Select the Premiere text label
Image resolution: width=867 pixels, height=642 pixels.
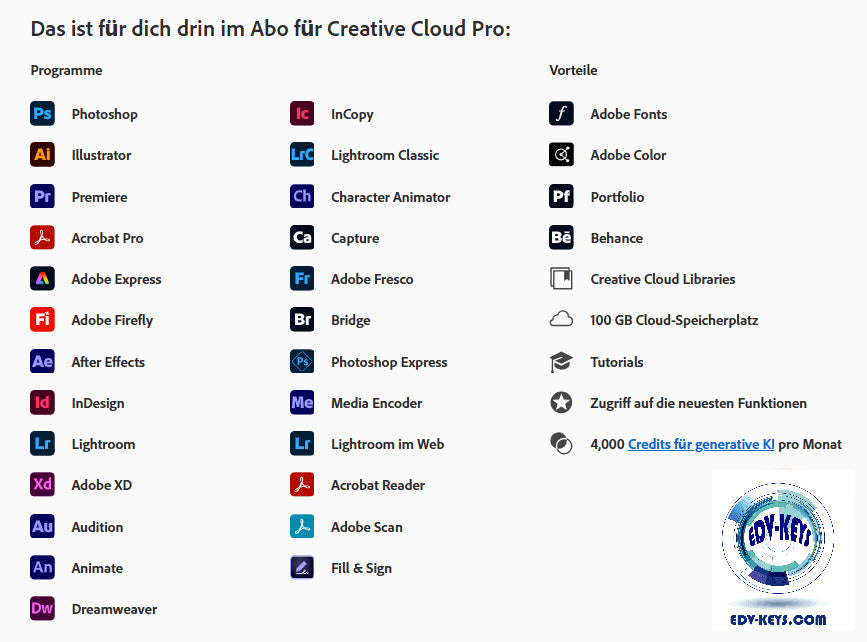pos(100,197)
